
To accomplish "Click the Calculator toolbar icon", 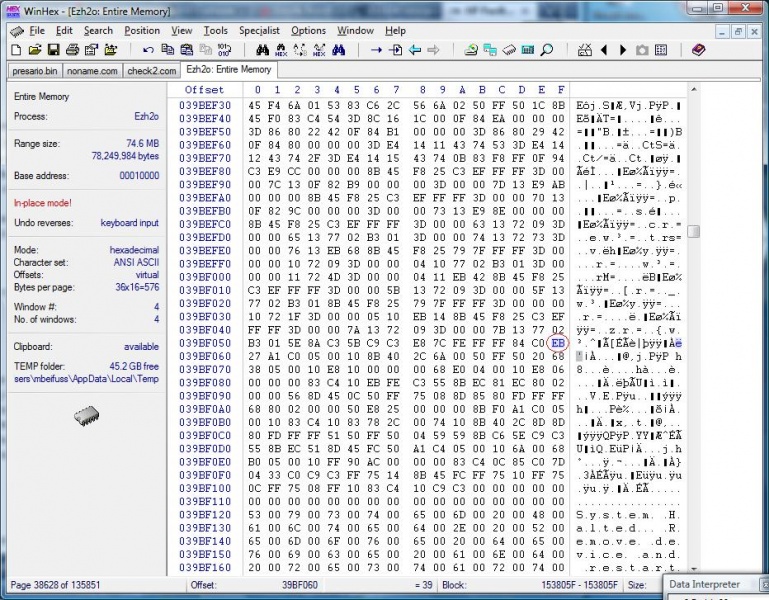I will [528, 50].
